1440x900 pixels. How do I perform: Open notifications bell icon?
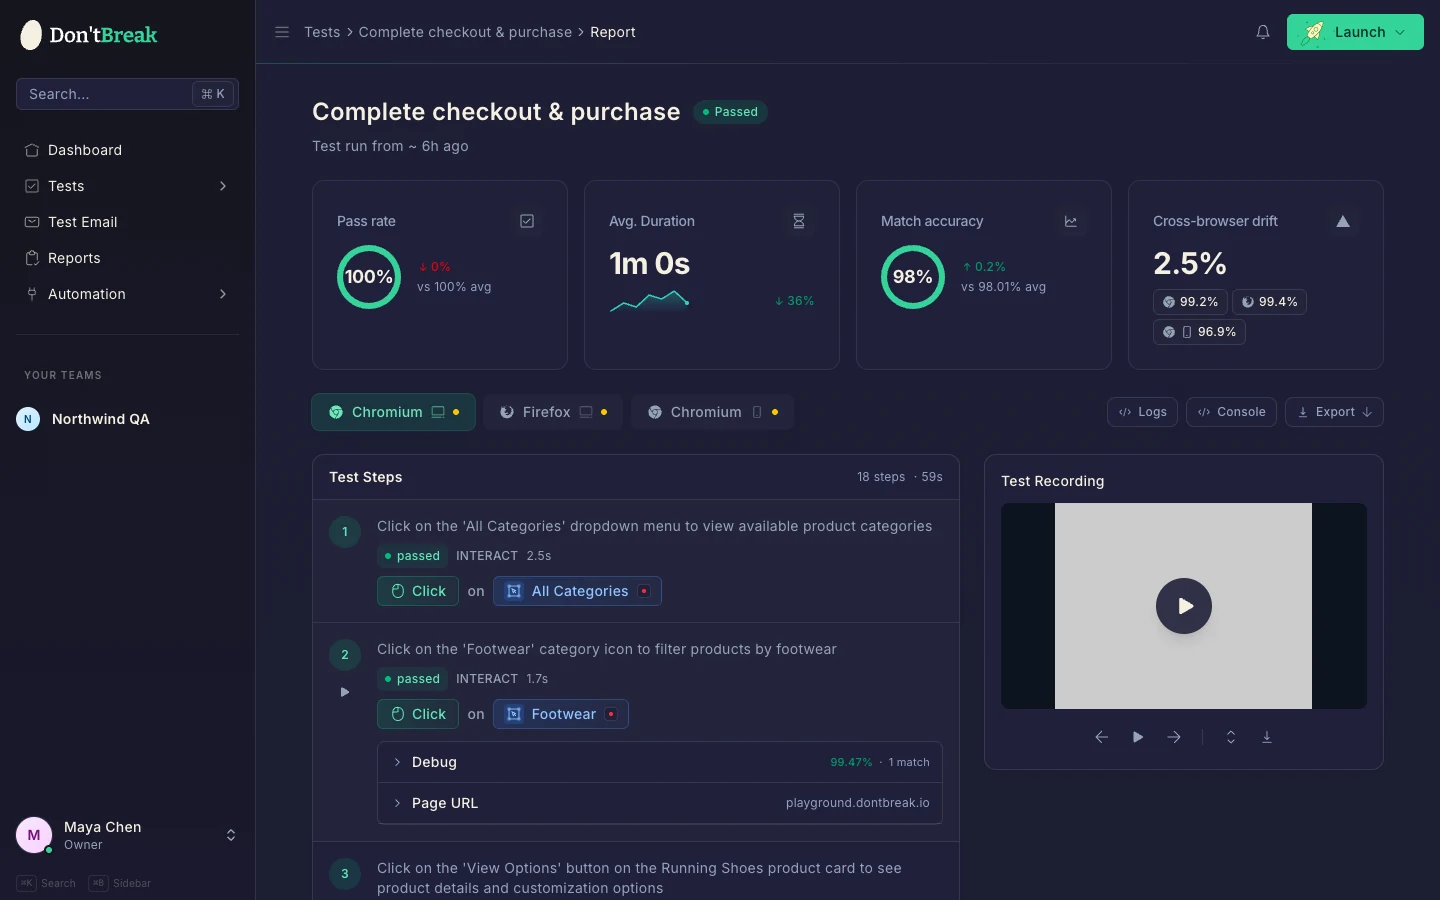1263,32
